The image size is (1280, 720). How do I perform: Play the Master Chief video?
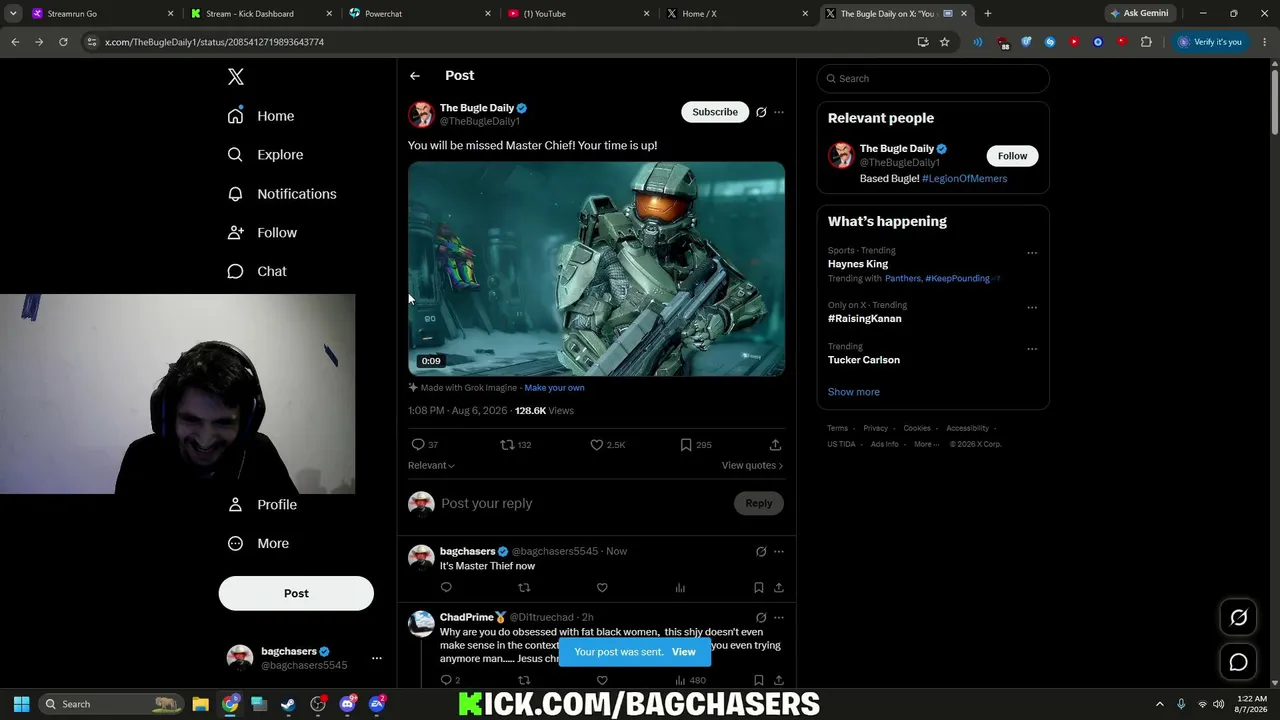[x=596, y=269]
